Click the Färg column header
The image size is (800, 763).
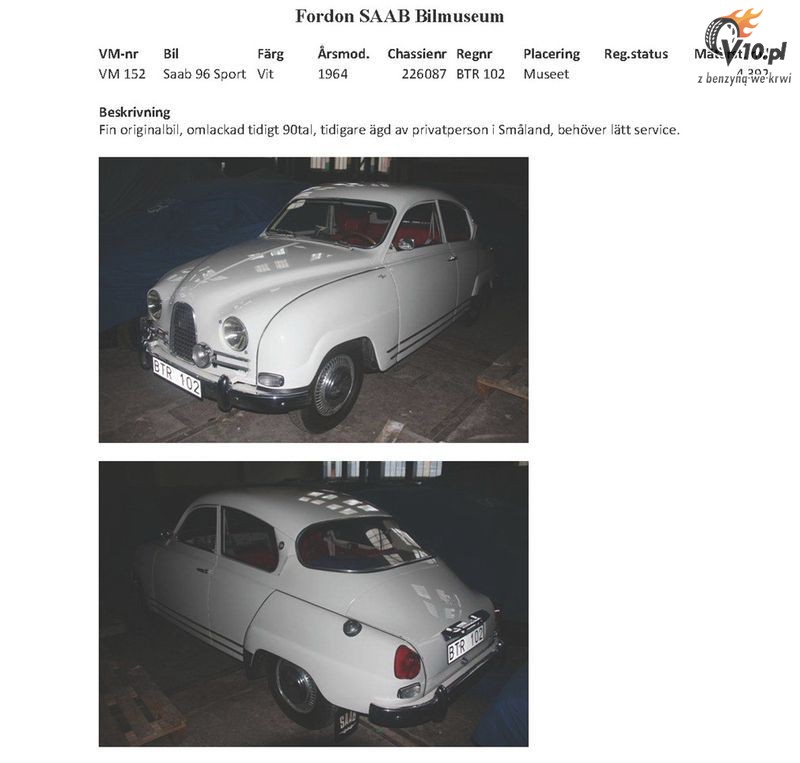[270, 54]
